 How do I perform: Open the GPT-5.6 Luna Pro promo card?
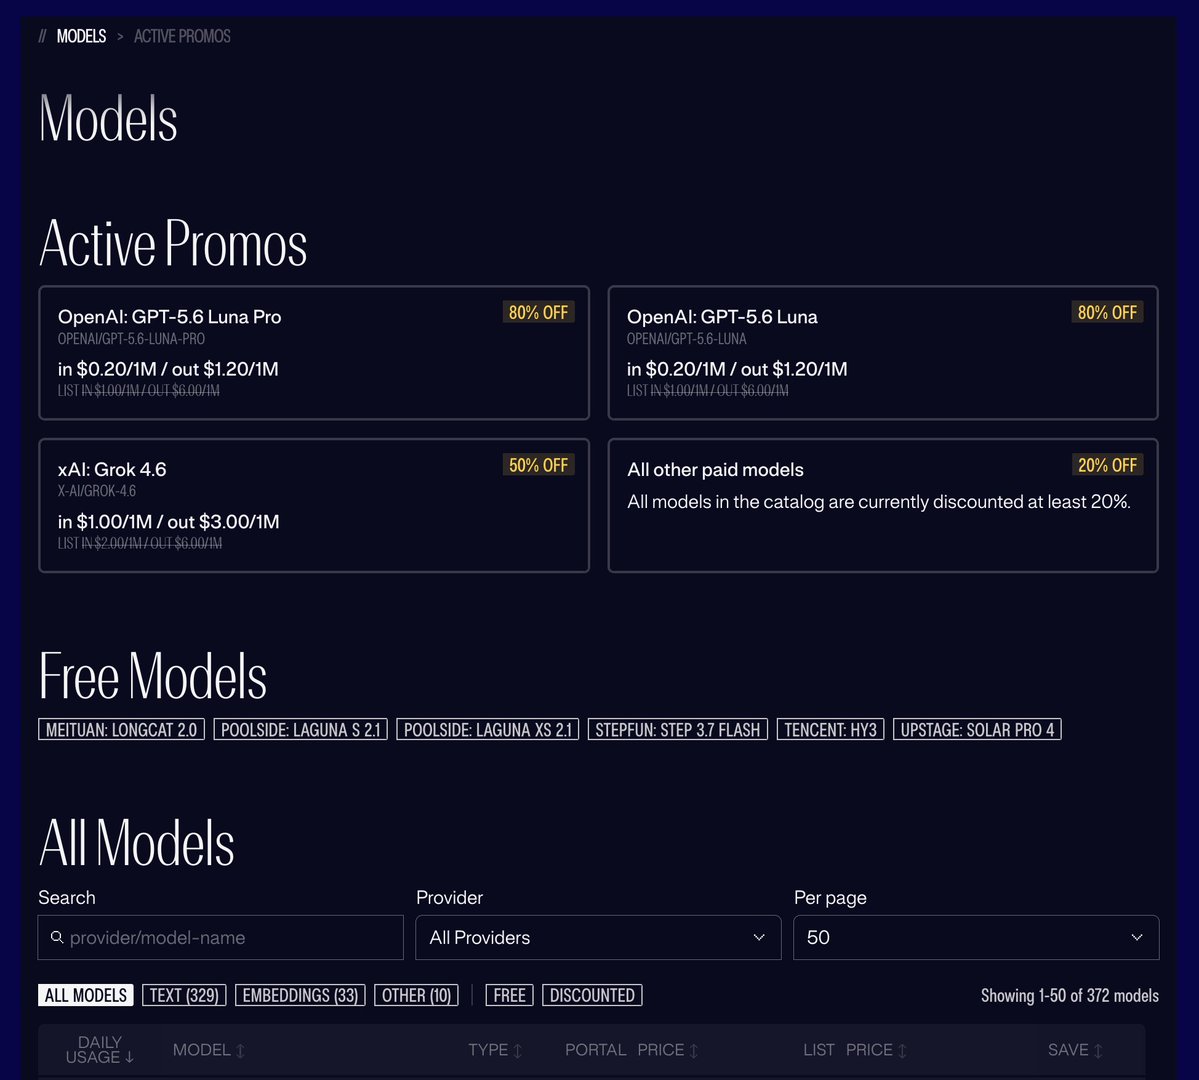314,353
